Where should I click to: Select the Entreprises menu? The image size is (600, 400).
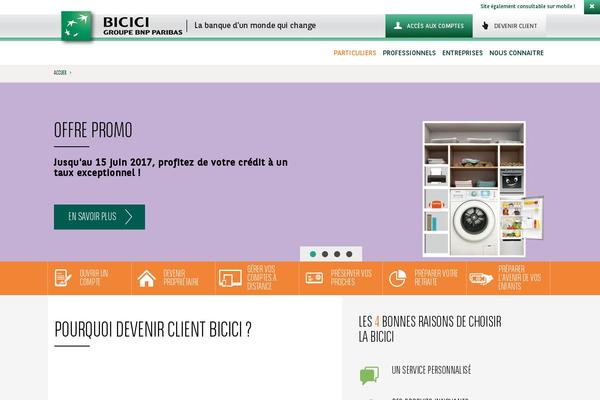point(462,53)
